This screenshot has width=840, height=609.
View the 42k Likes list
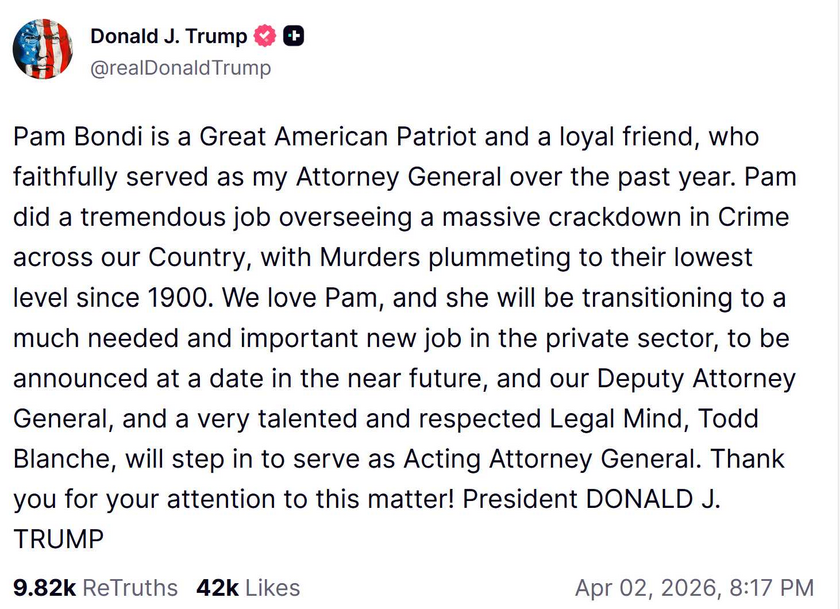pyautogui.click(x=248, y=588)
